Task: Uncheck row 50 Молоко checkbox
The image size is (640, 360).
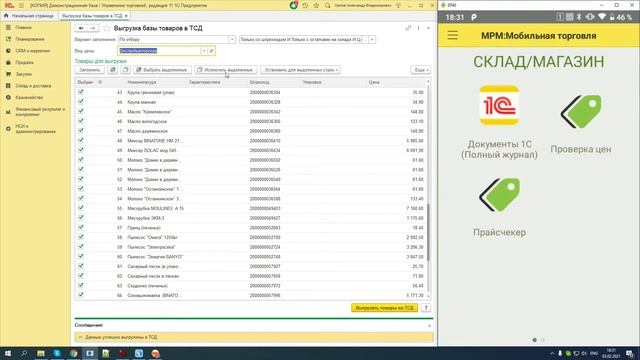Action: [x=81, y=160]
